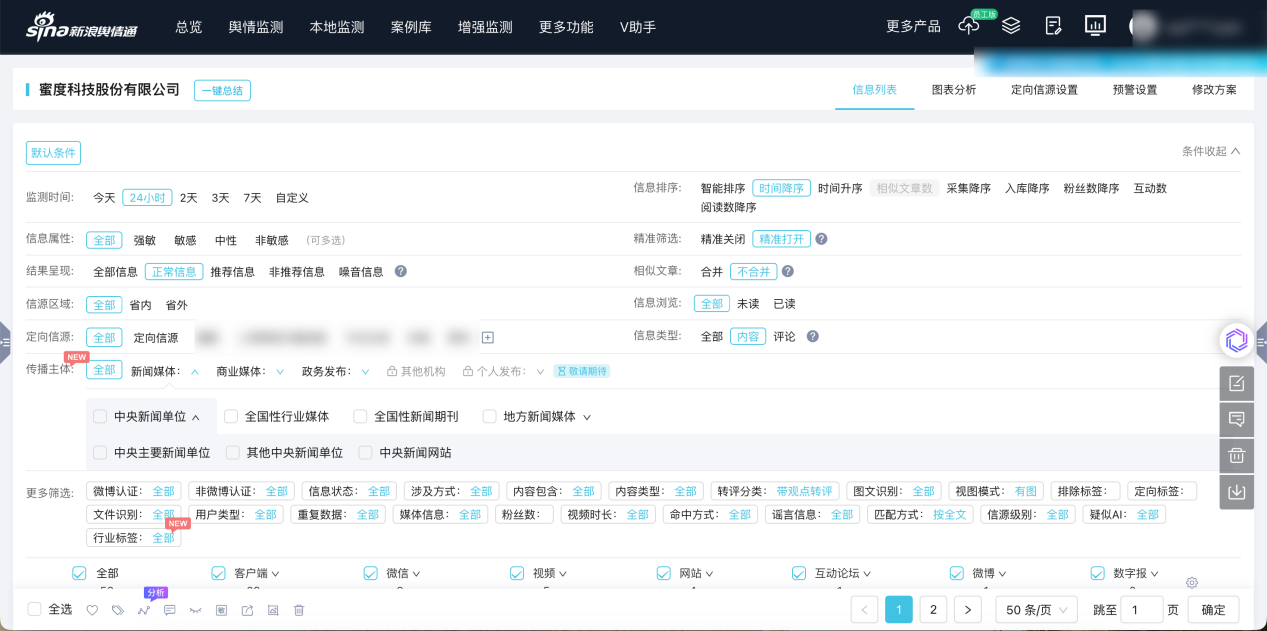Click the purple hexagon AI assistant icon

(1237, 341)
